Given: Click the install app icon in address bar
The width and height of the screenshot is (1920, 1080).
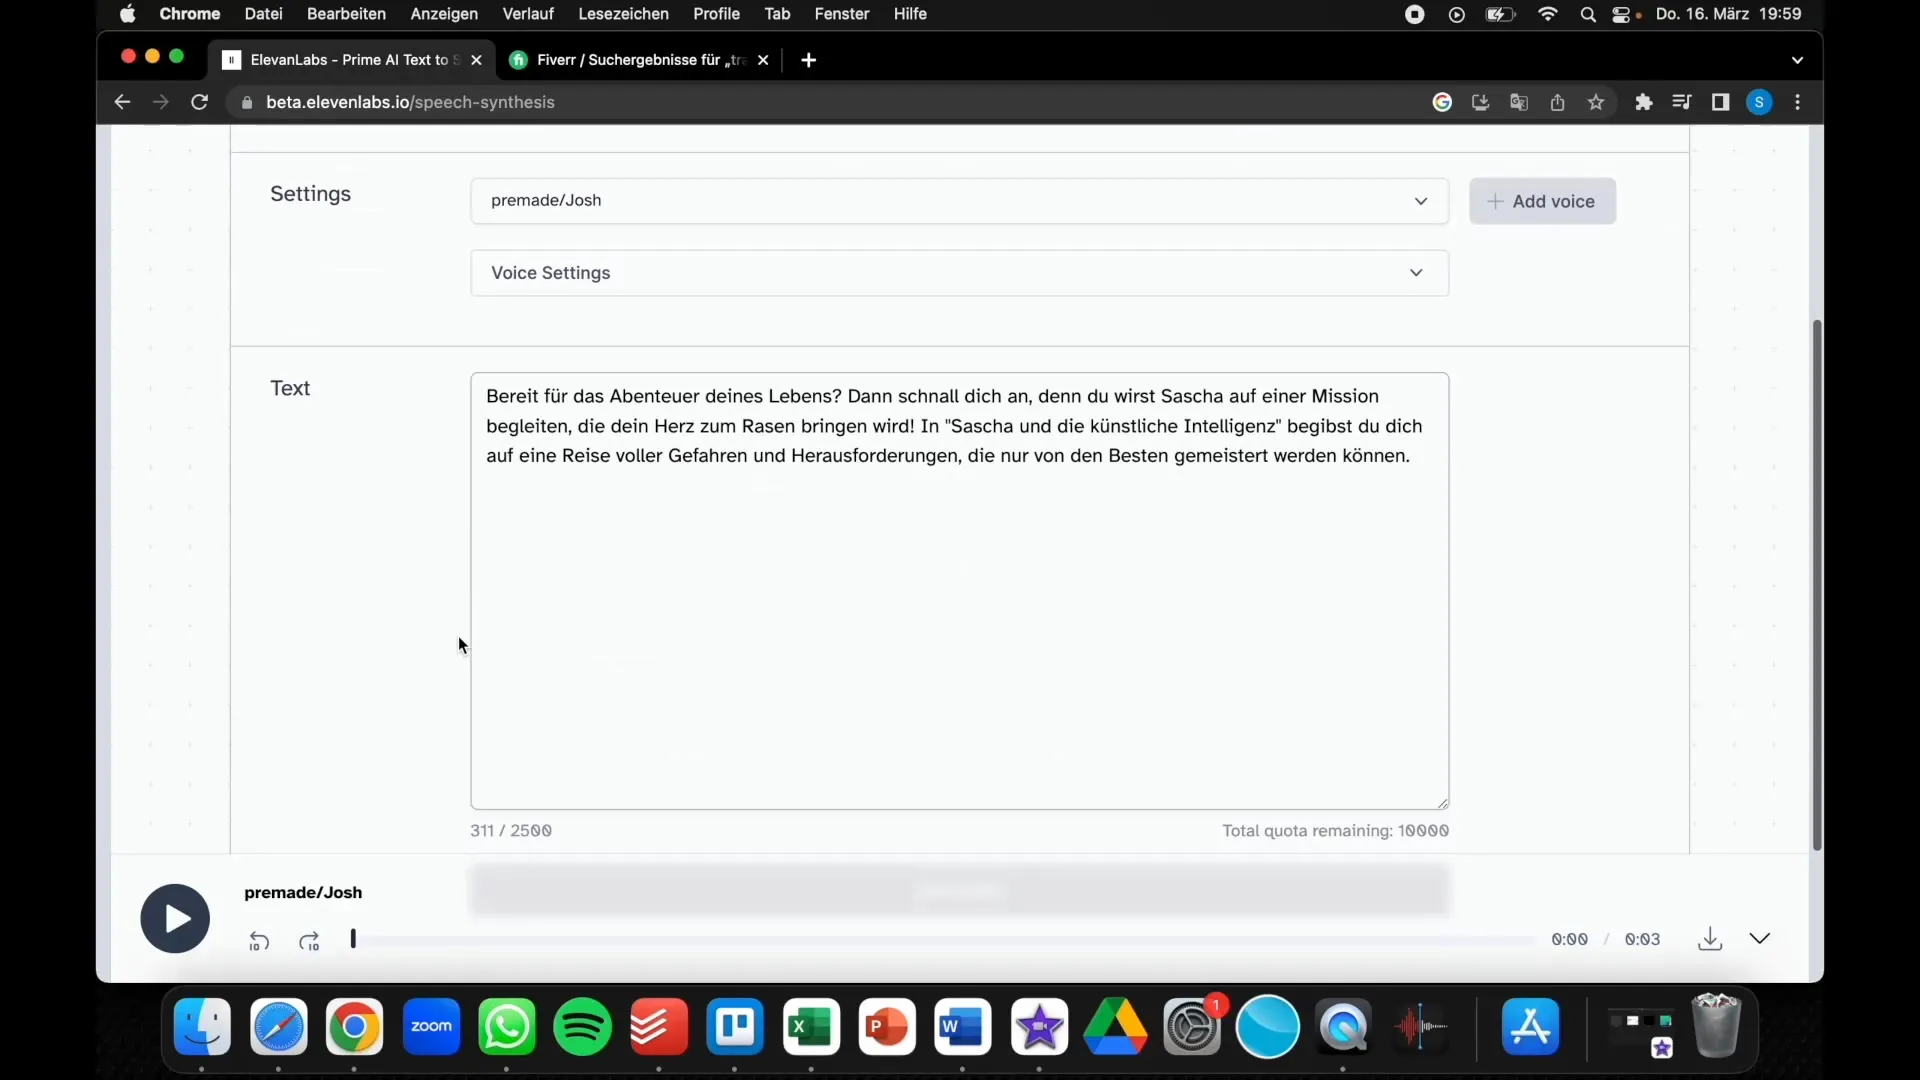Looking at the screenshot, I should (1481, 102).
